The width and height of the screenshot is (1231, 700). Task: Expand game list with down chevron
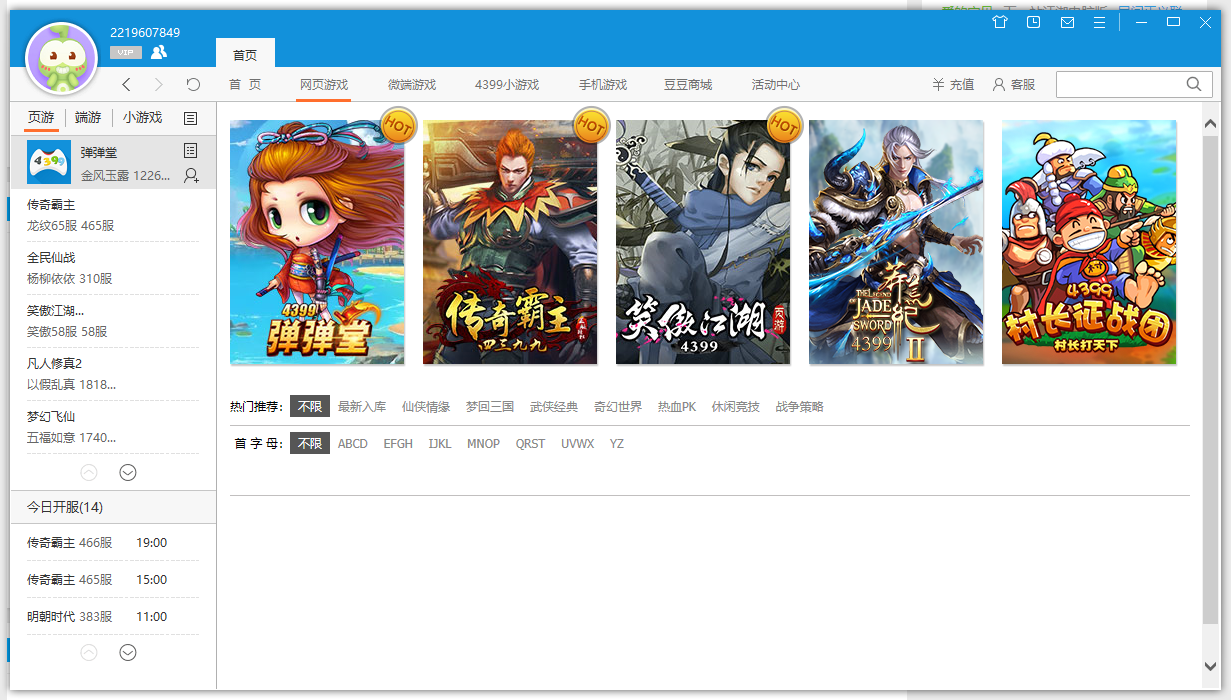(128, 473)
